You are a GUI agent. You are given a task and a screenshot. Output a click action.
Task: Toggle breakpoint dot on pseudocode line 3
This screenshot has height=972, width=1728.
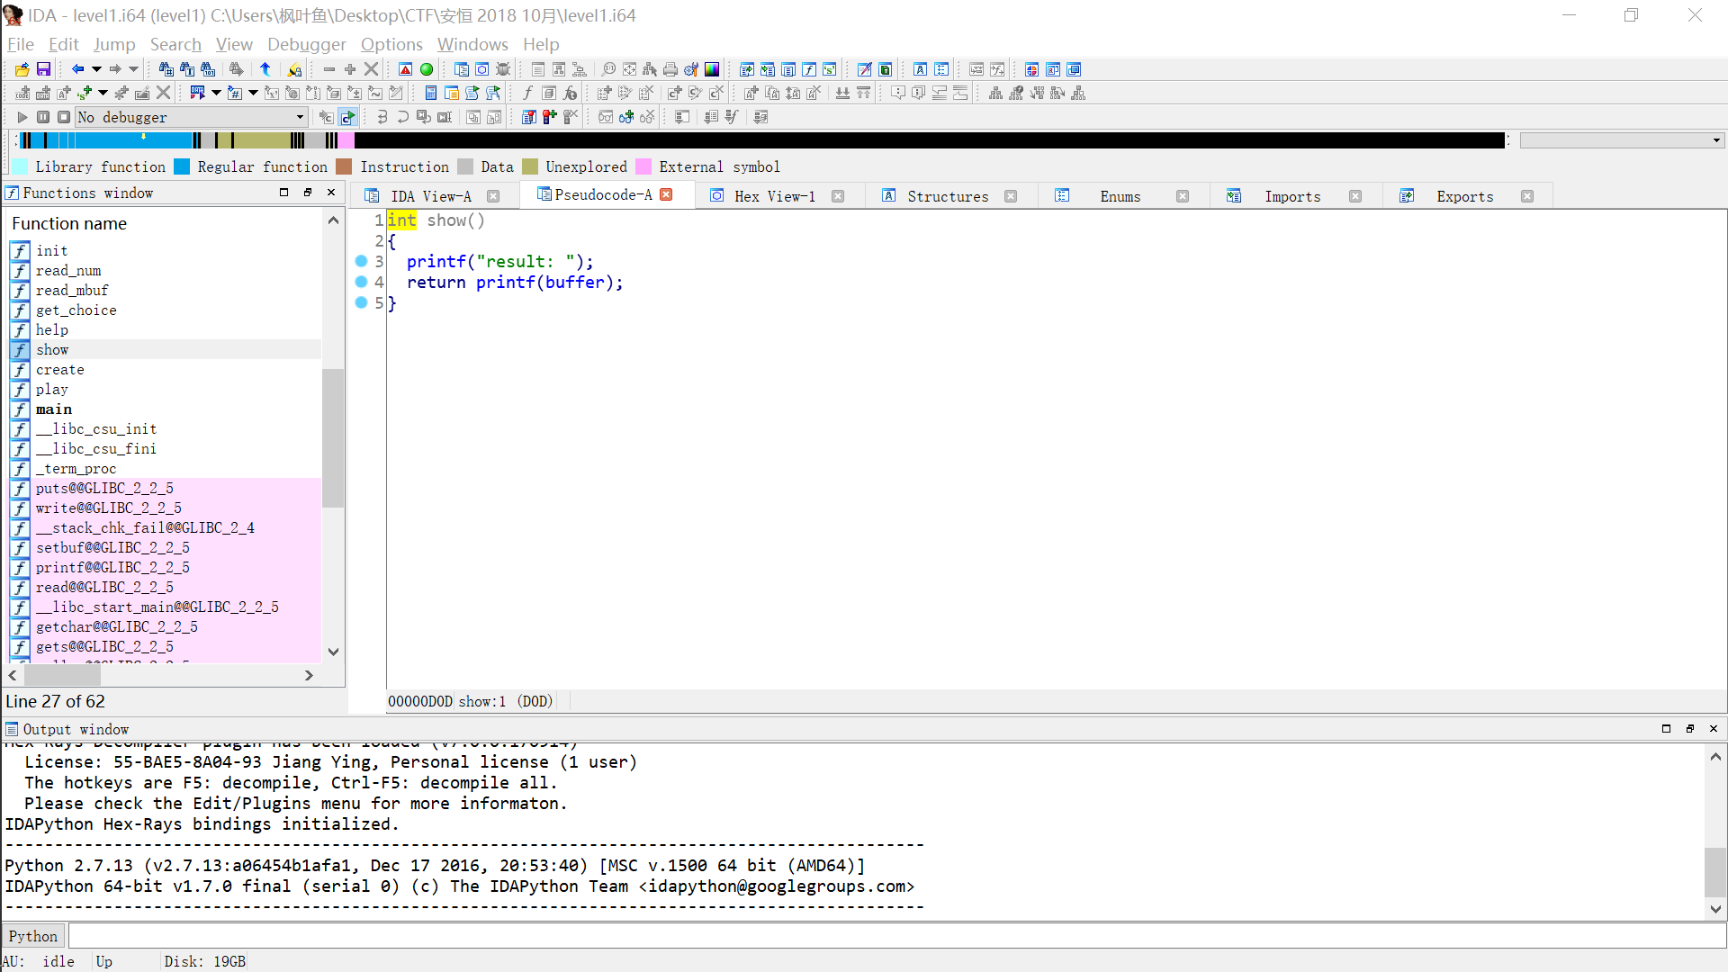(362, 261)
